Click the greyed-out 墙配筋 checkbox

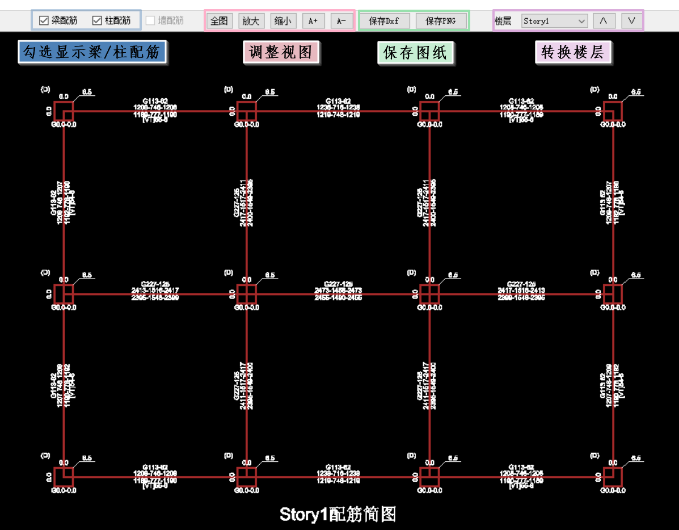click(151, 20)
